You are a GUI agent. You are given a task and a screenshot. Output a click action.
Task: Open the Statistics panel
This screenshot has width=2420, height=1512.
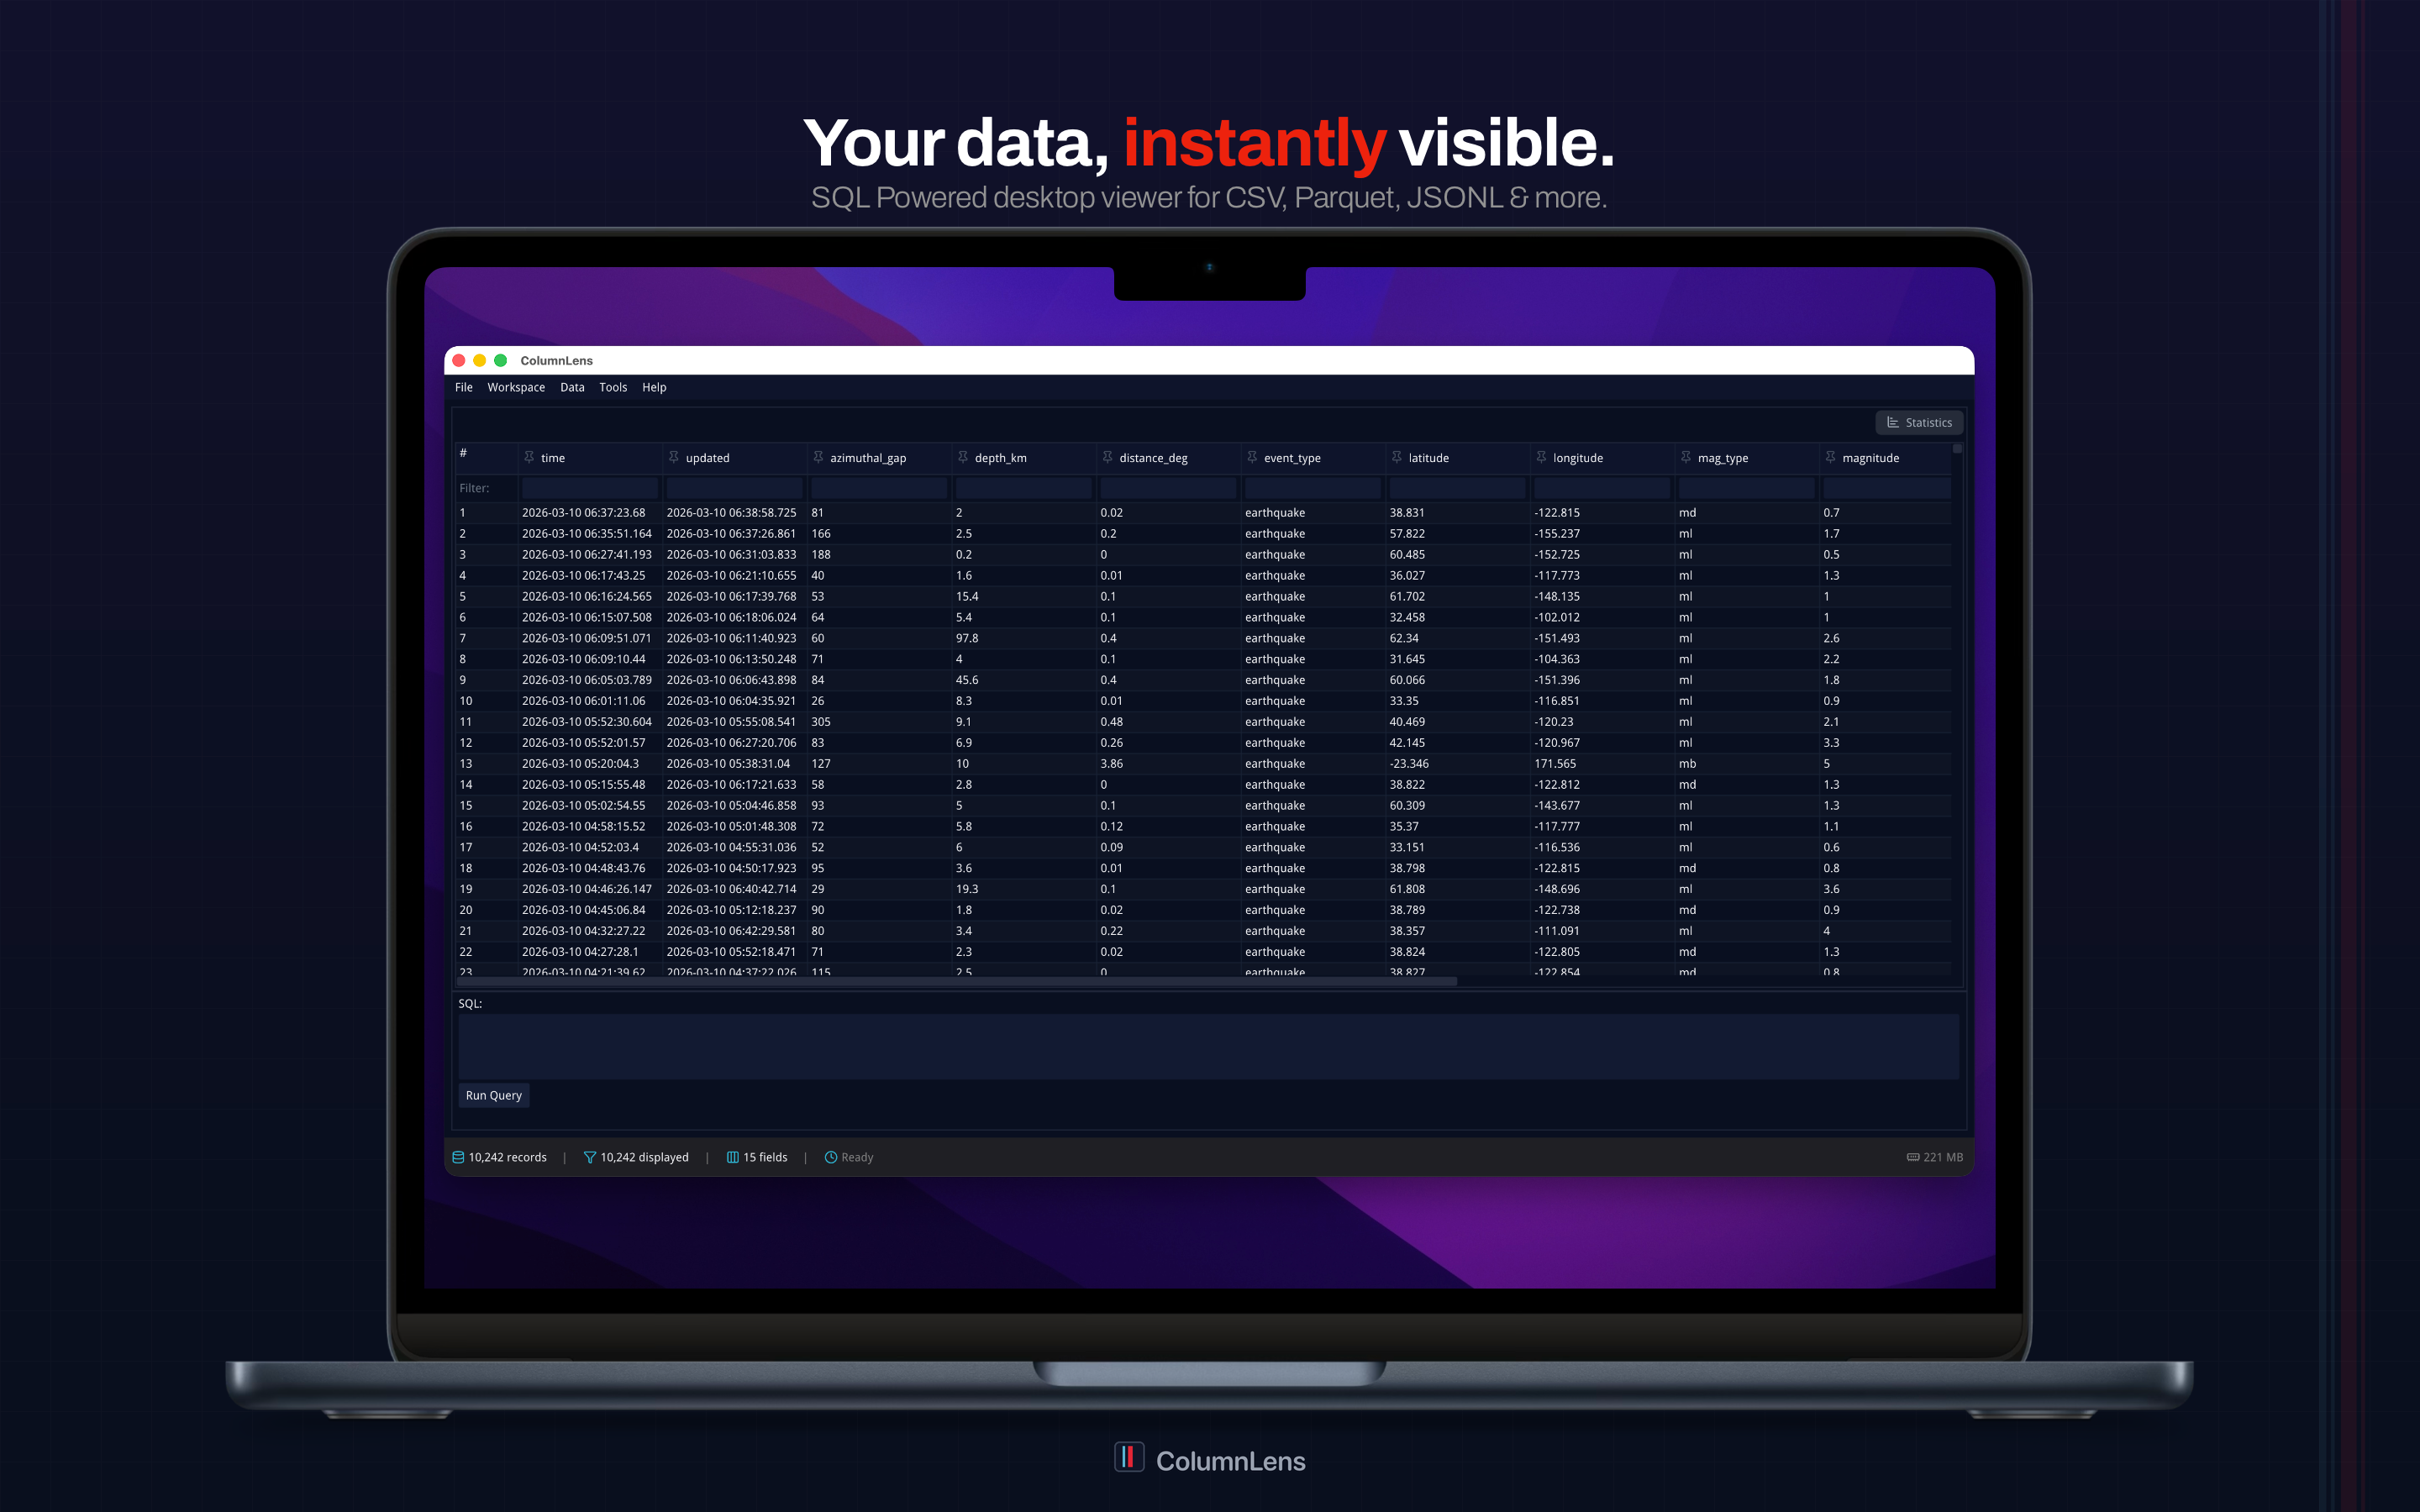[x=1919, y=422]
